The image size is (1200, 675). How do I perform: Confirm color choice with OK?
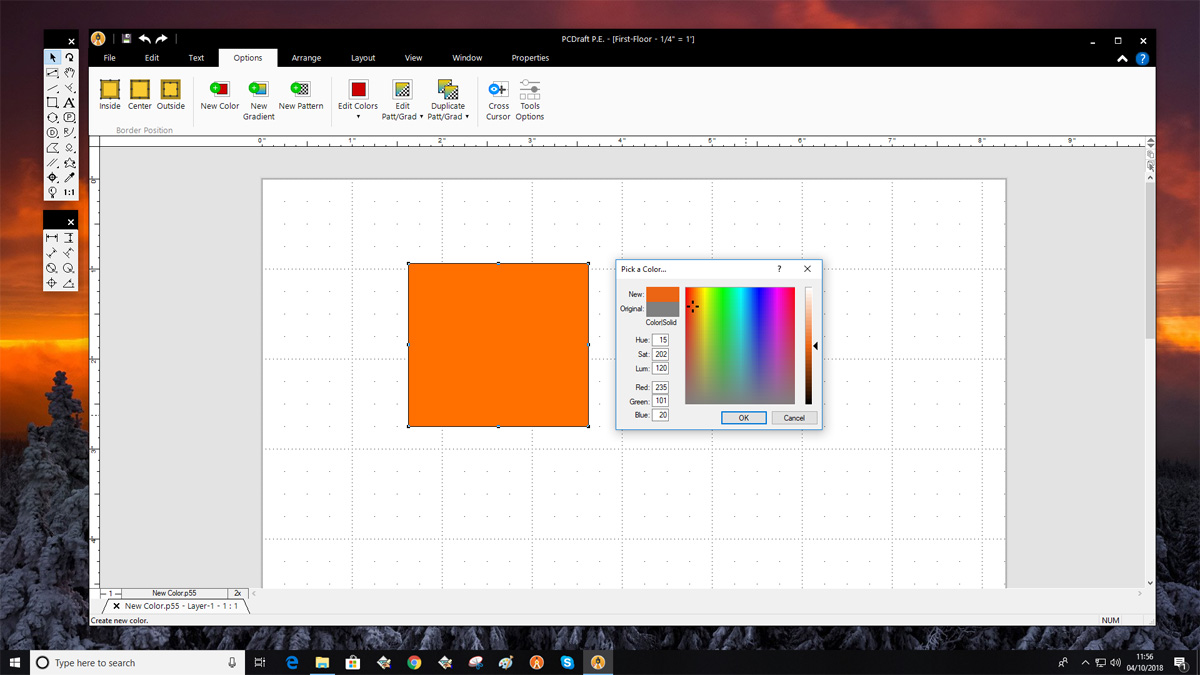coord(743,417)
